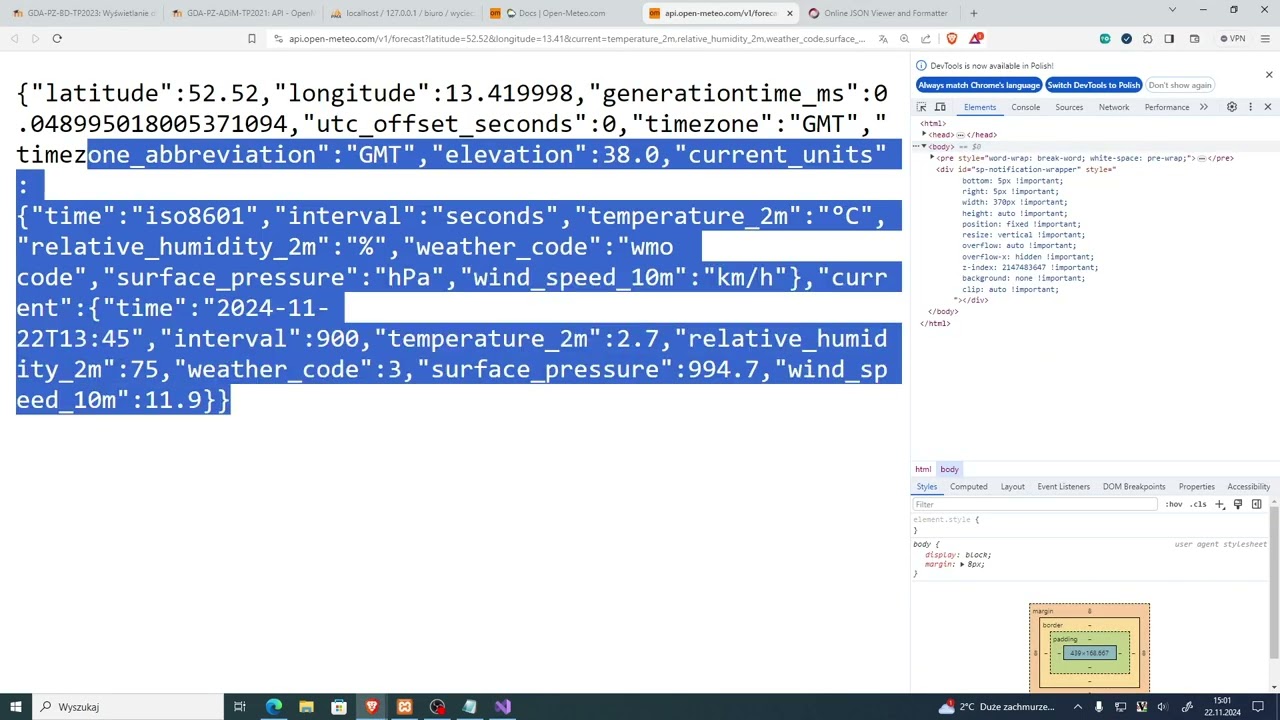Switch to the Performance tab
The height and width of the screenshot is (720, 1280).
[x=1167, y=107]
